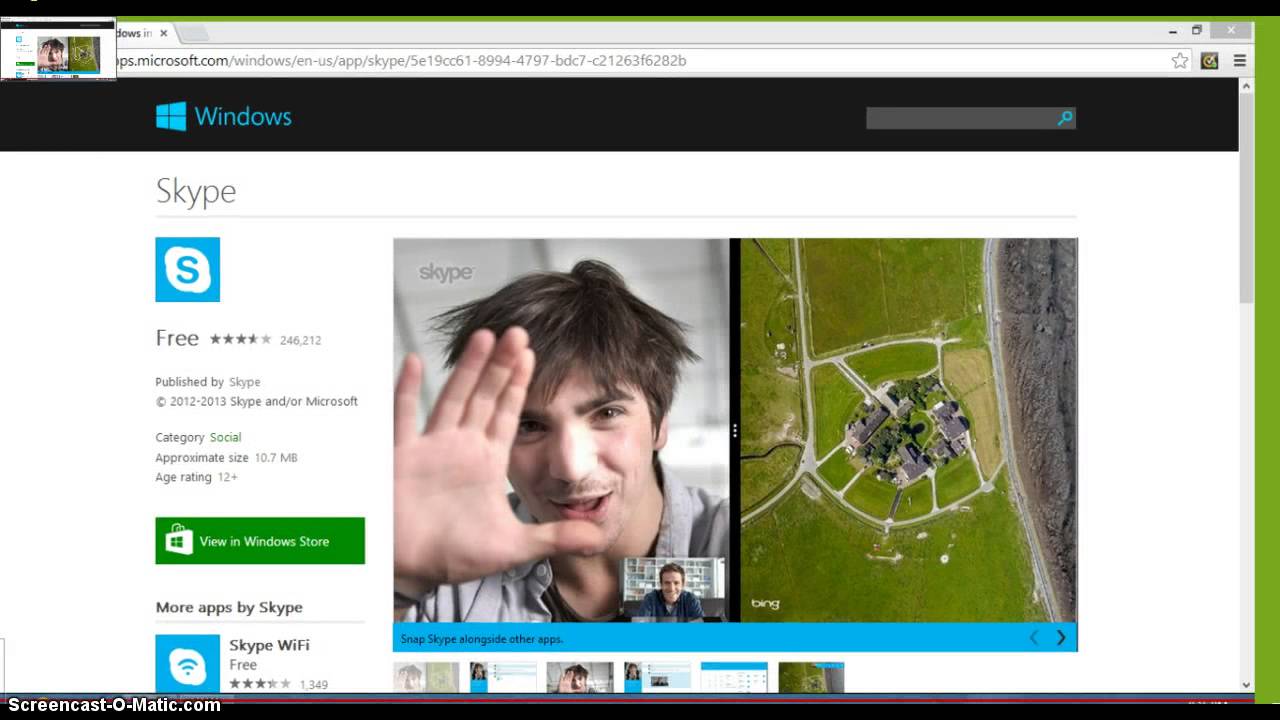Select the sixth aerial screenshot thumbnail
Screen dimensions: 1280x720
tap(811, 677)
